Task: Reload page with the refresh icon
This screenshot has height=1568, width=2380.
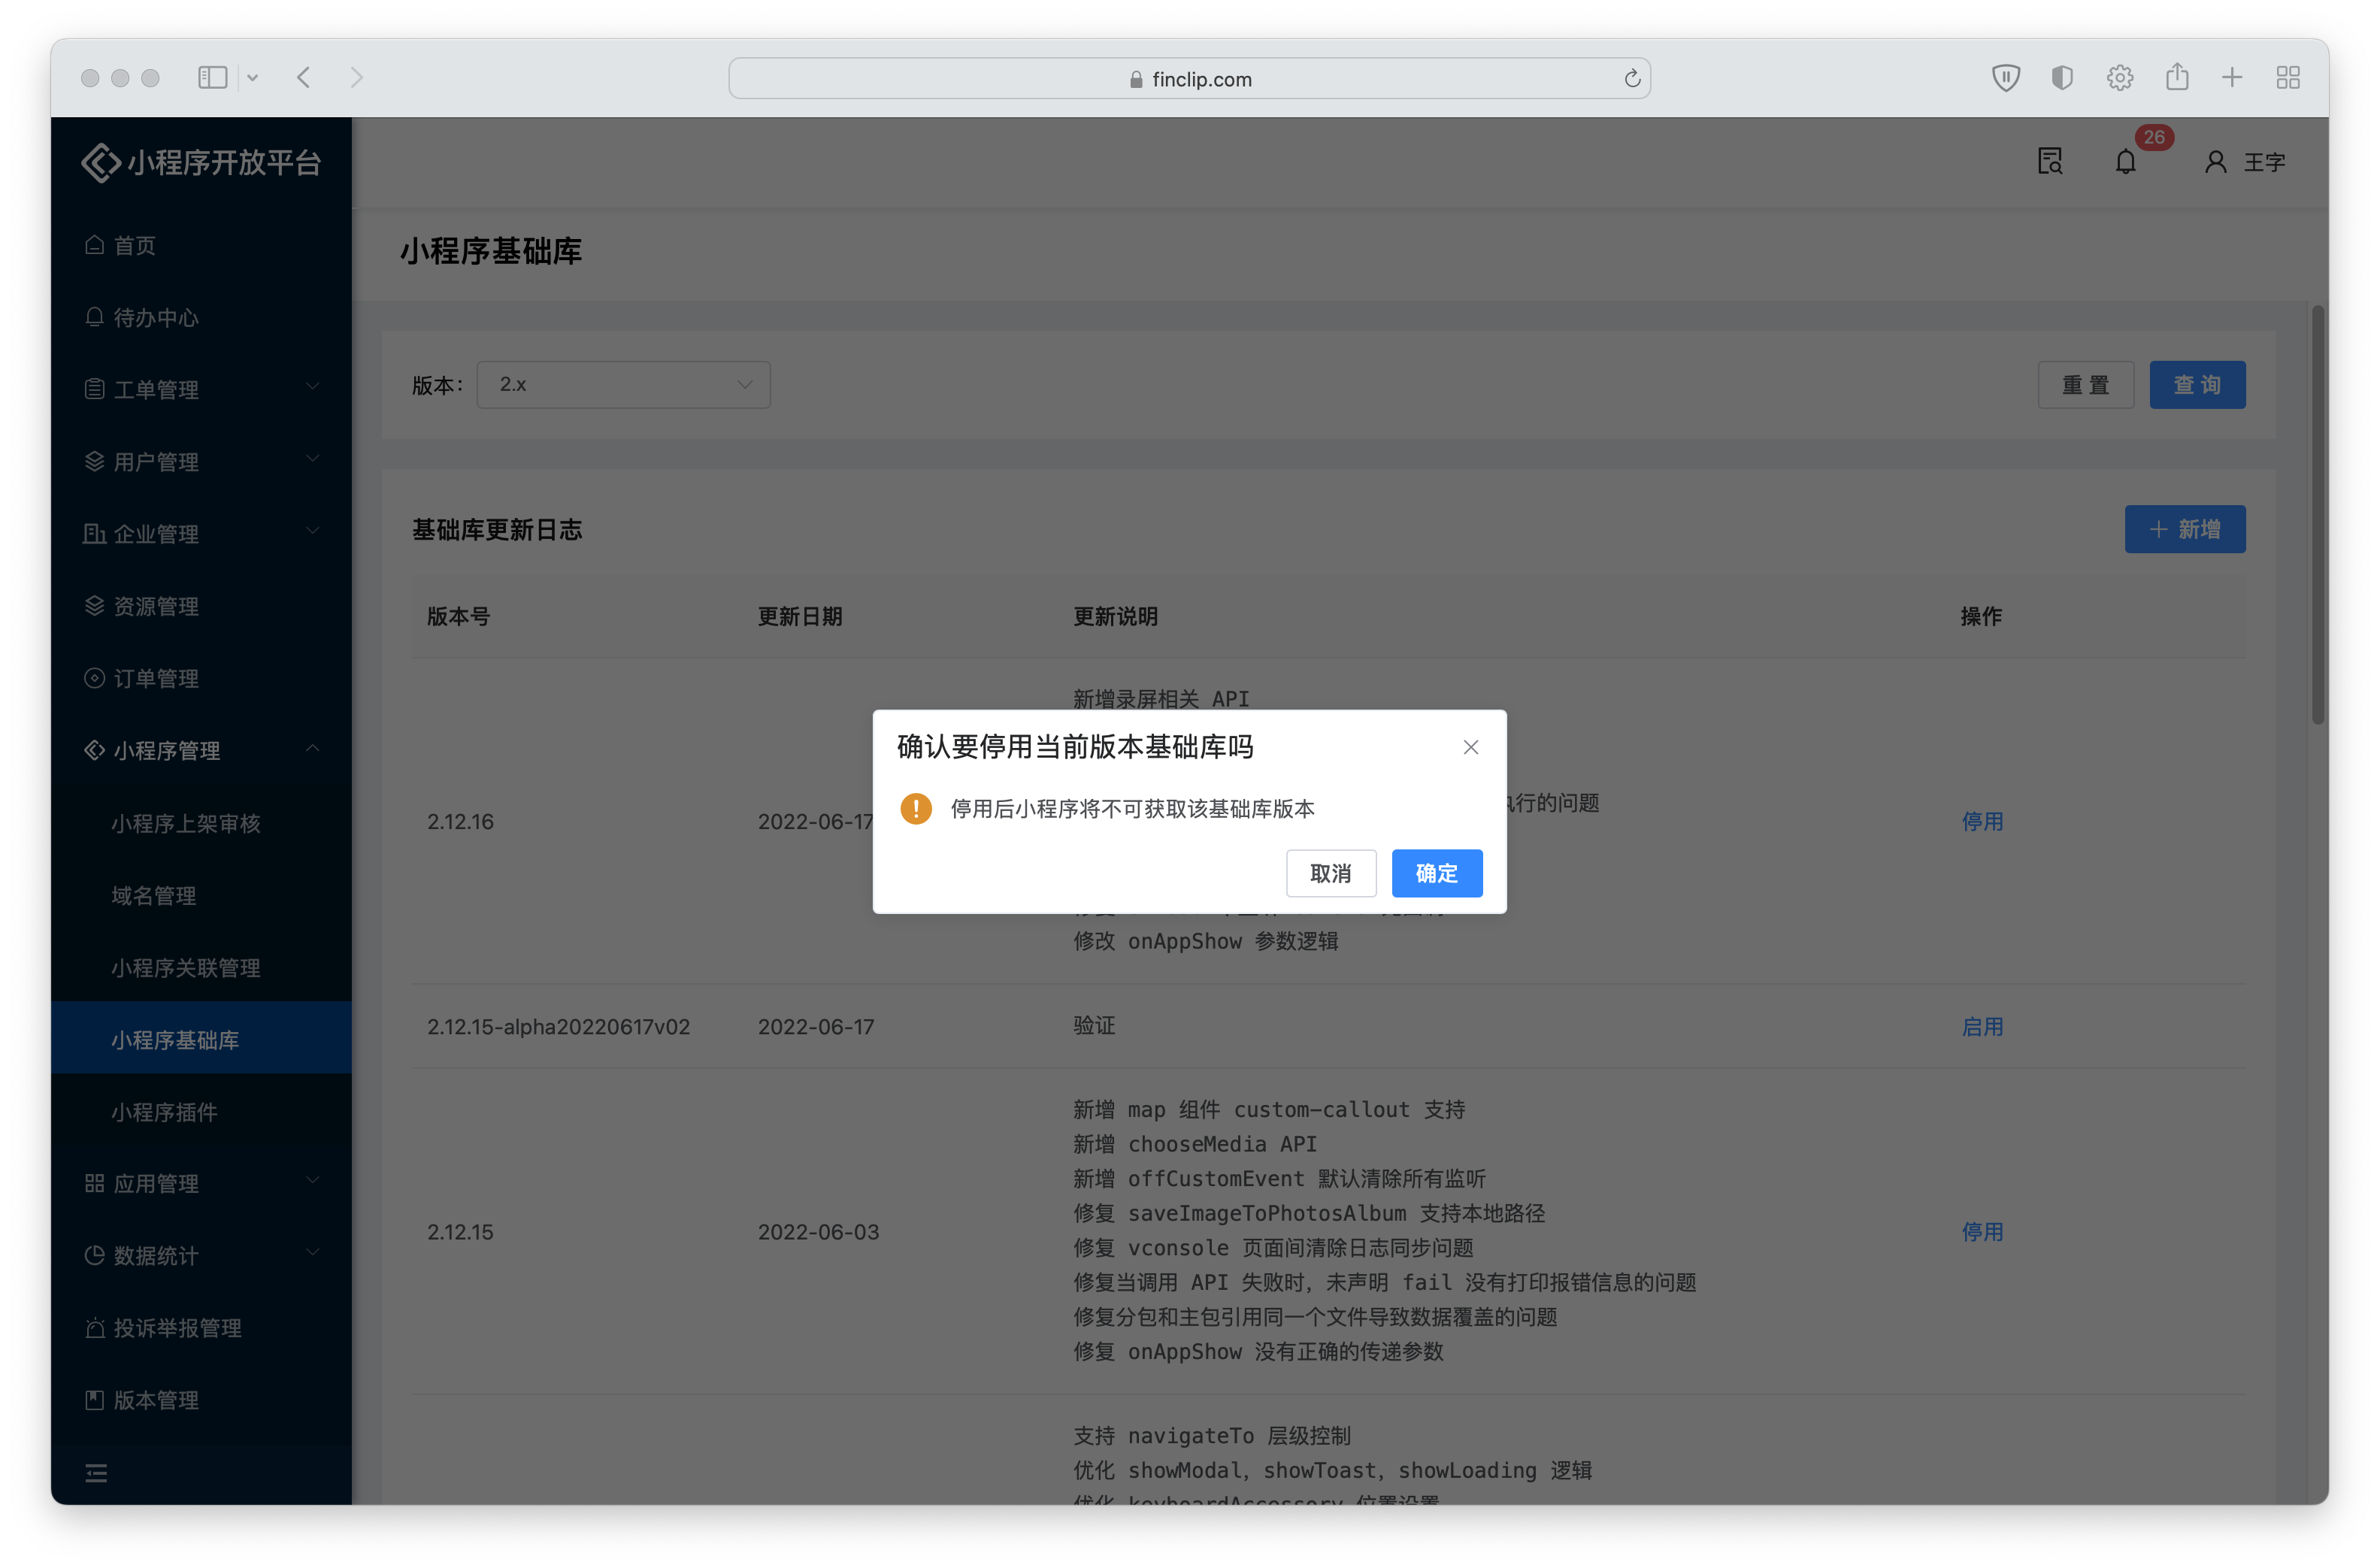Action: click(1632, 79)
